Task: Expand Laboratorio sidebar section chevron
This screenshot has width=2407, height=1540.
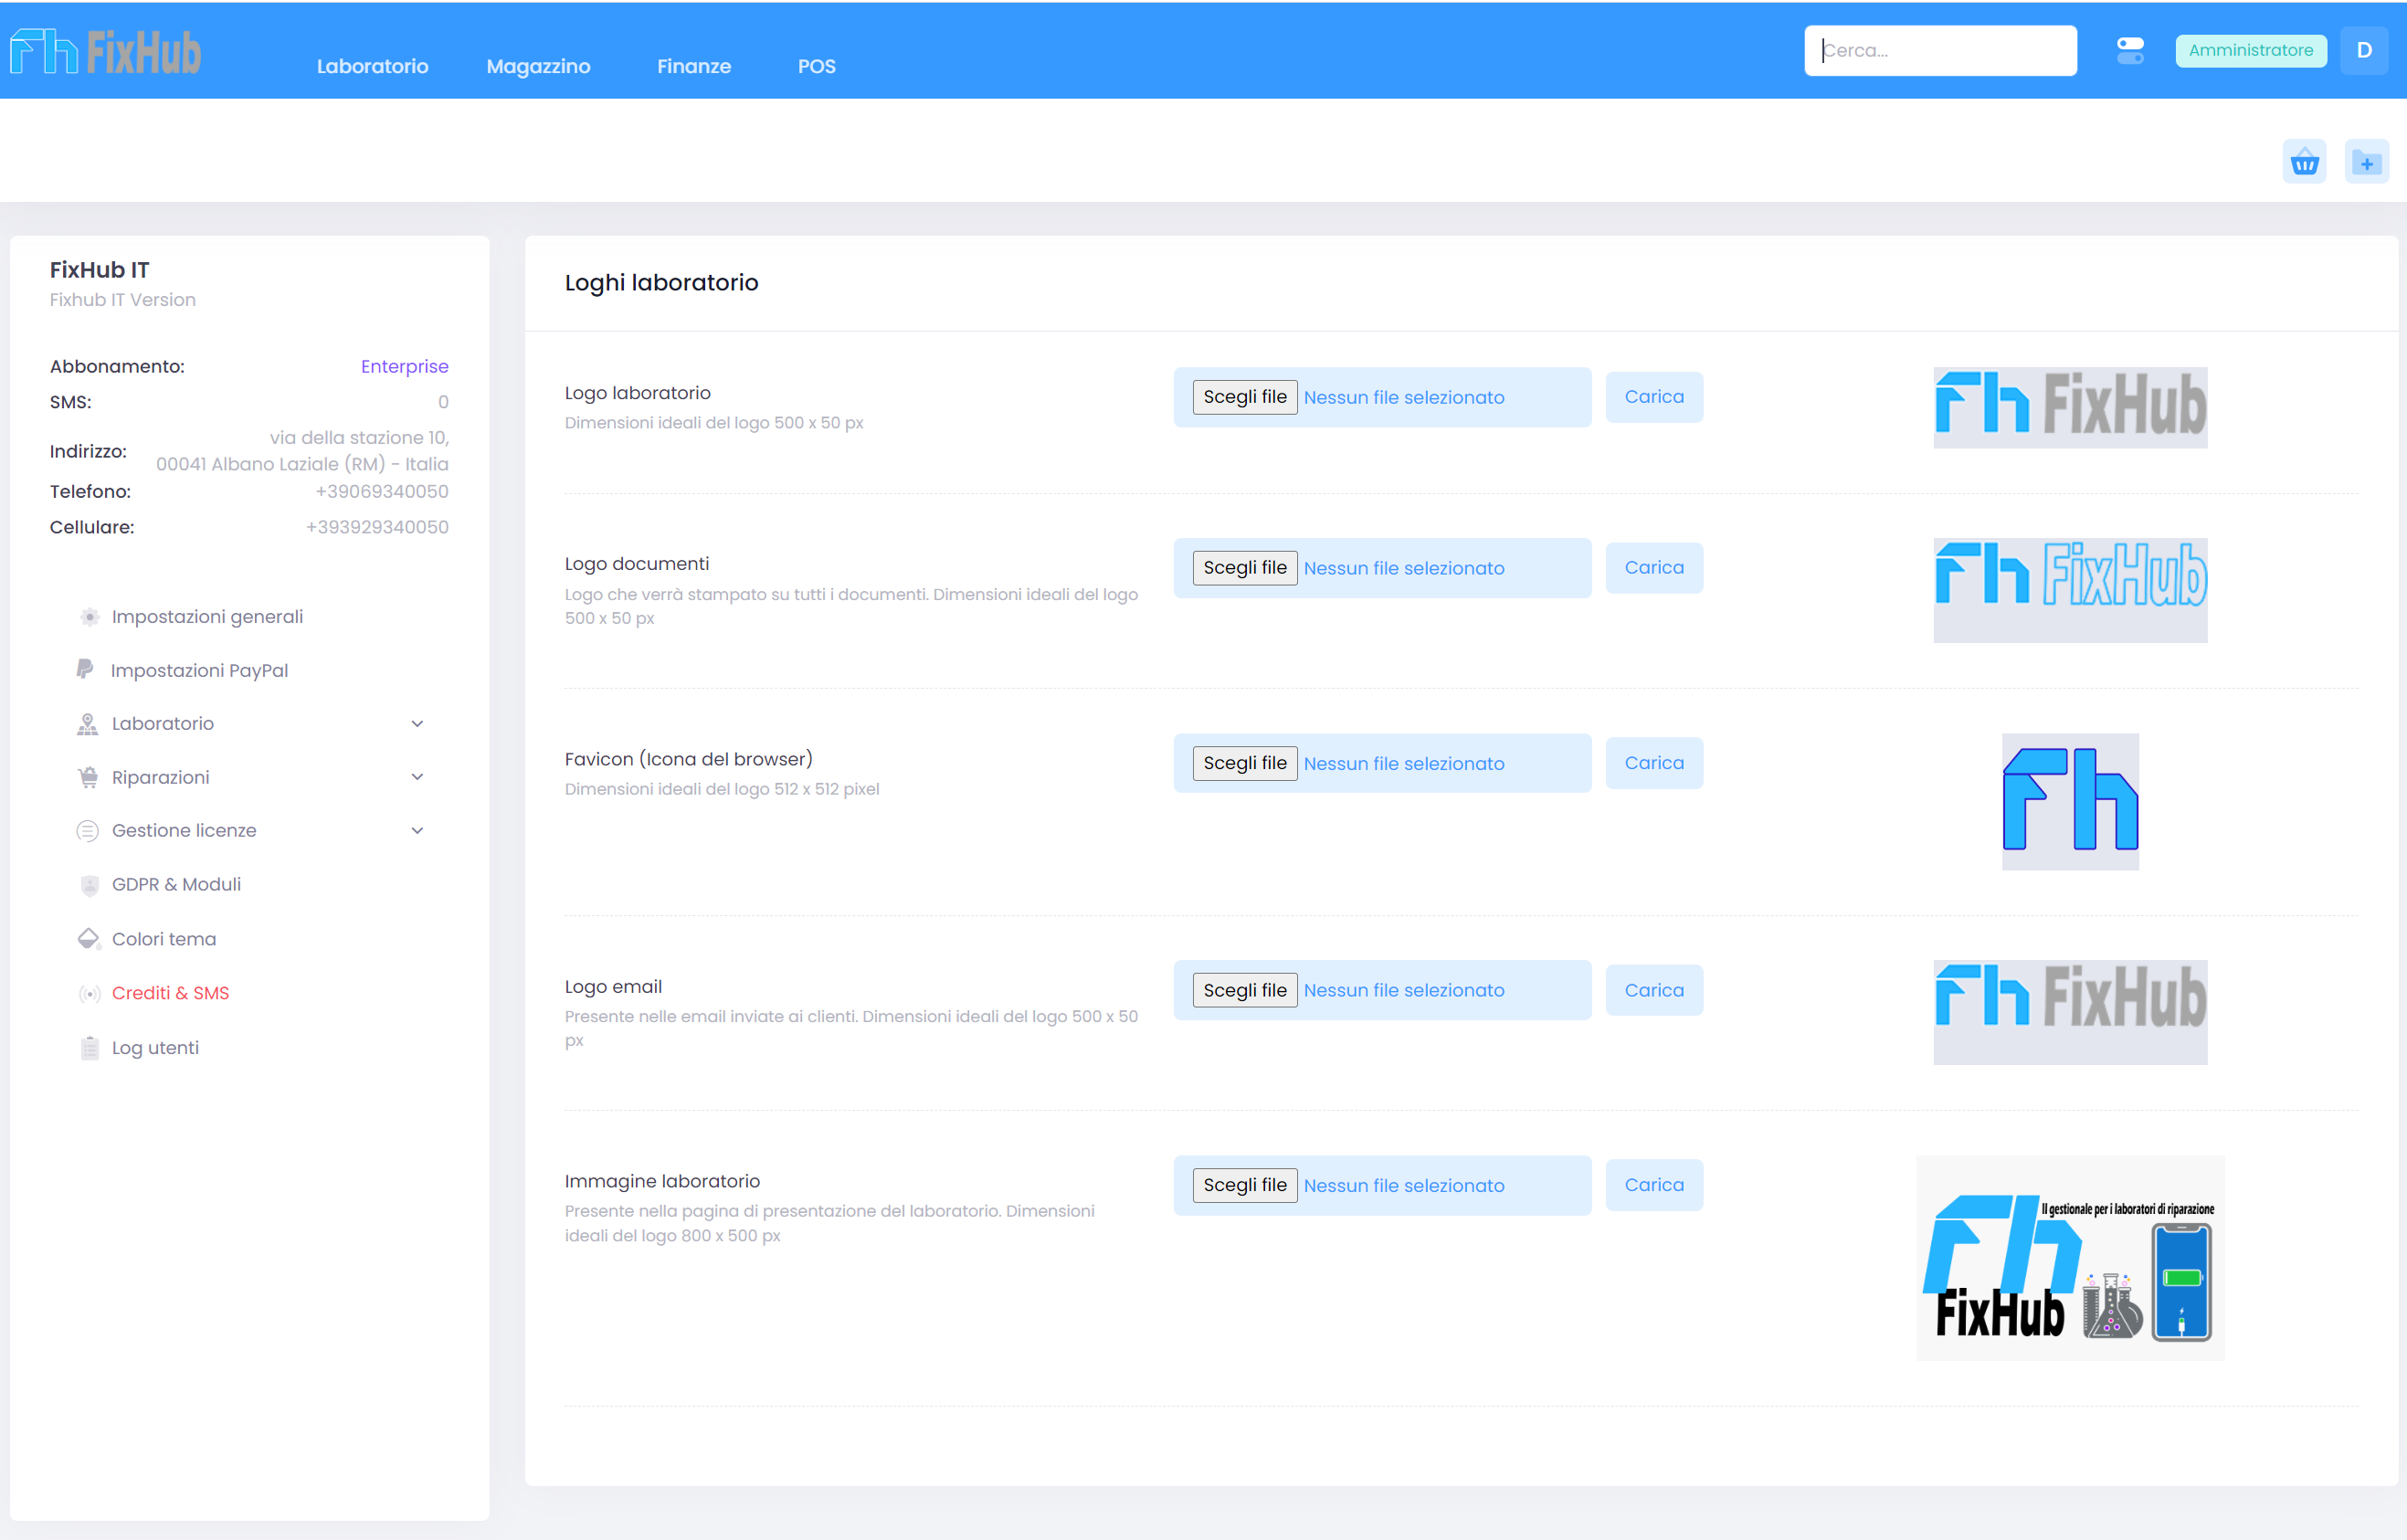Action: (417, 724)
